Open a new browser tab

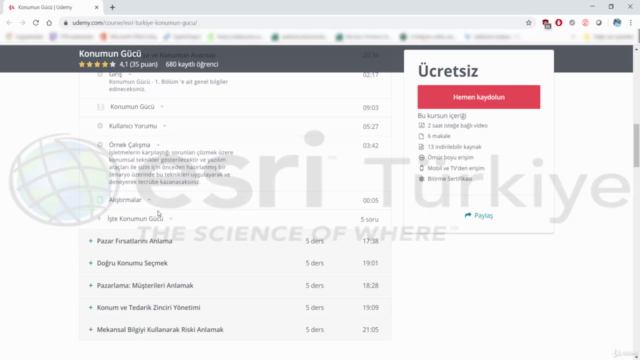(112, 7)
